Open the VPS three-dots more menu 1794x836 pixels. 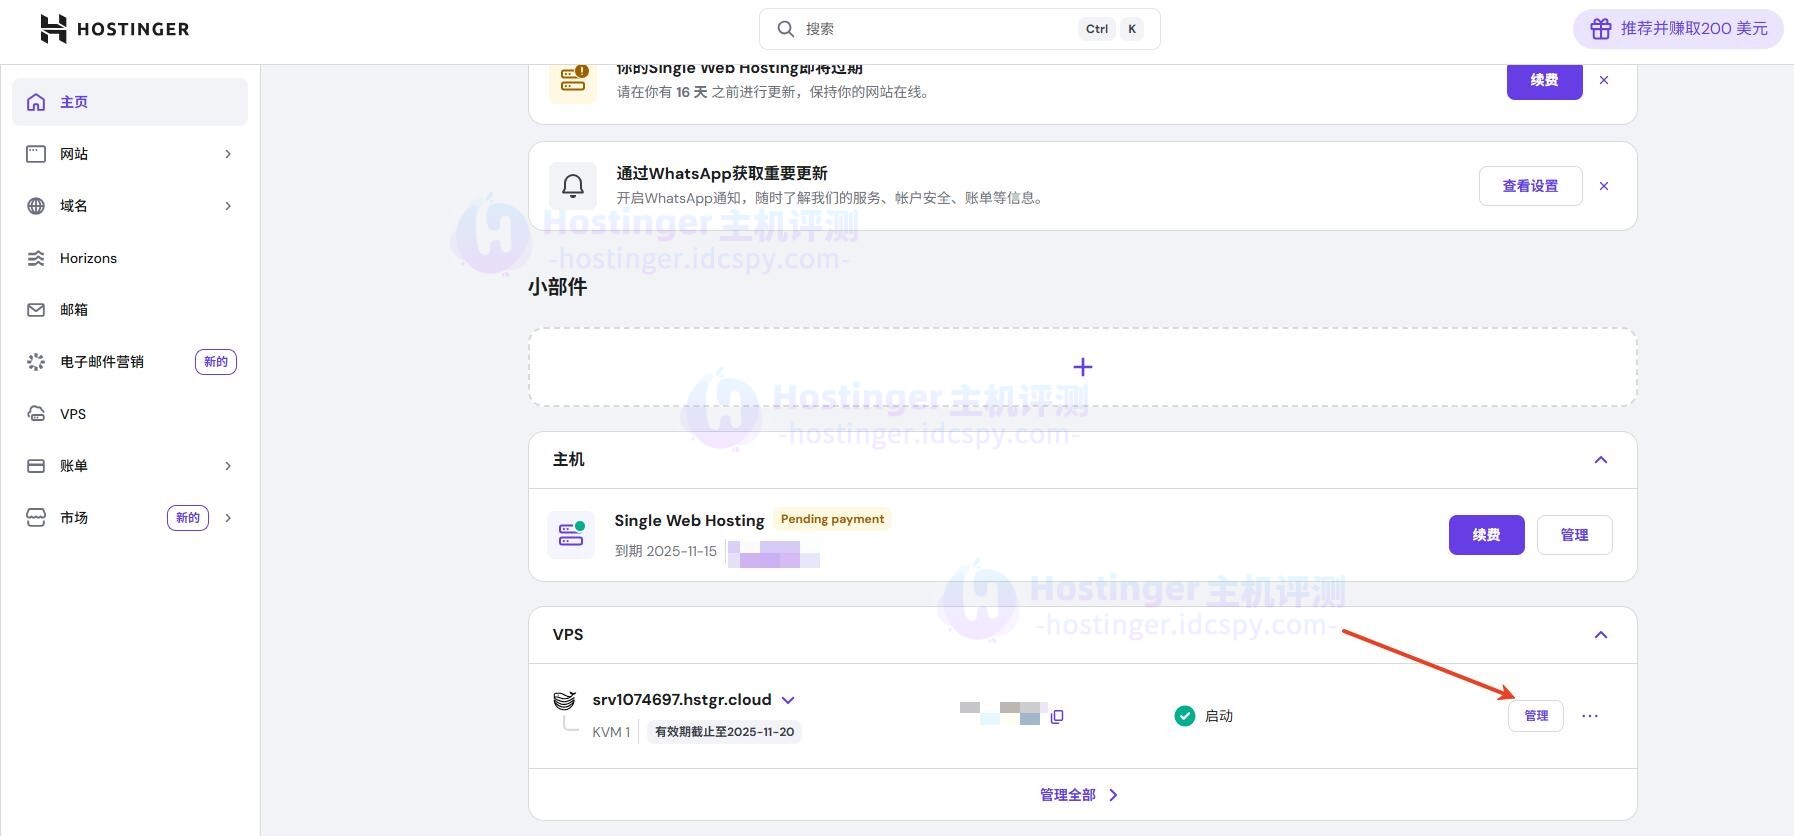(x=1590, y=716)
